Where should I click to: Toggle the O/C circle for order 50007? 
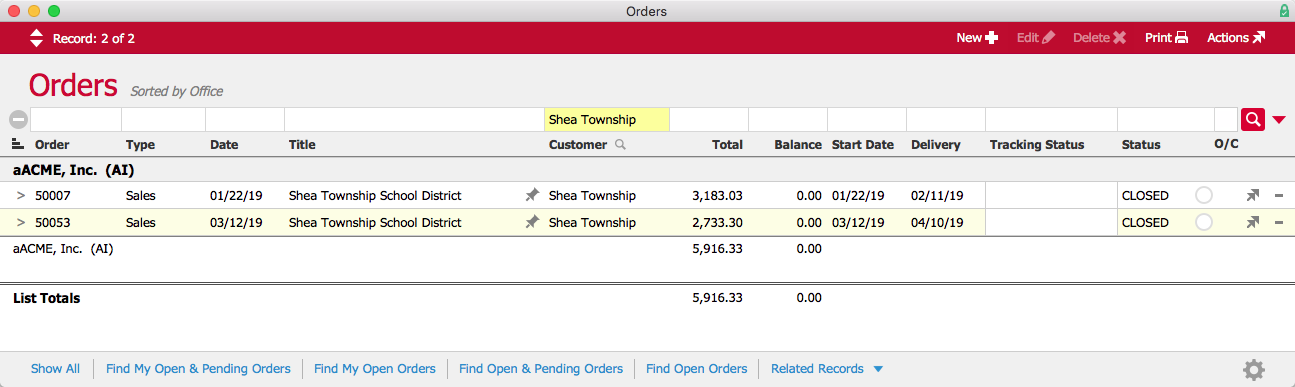[x=1204, y=196]
